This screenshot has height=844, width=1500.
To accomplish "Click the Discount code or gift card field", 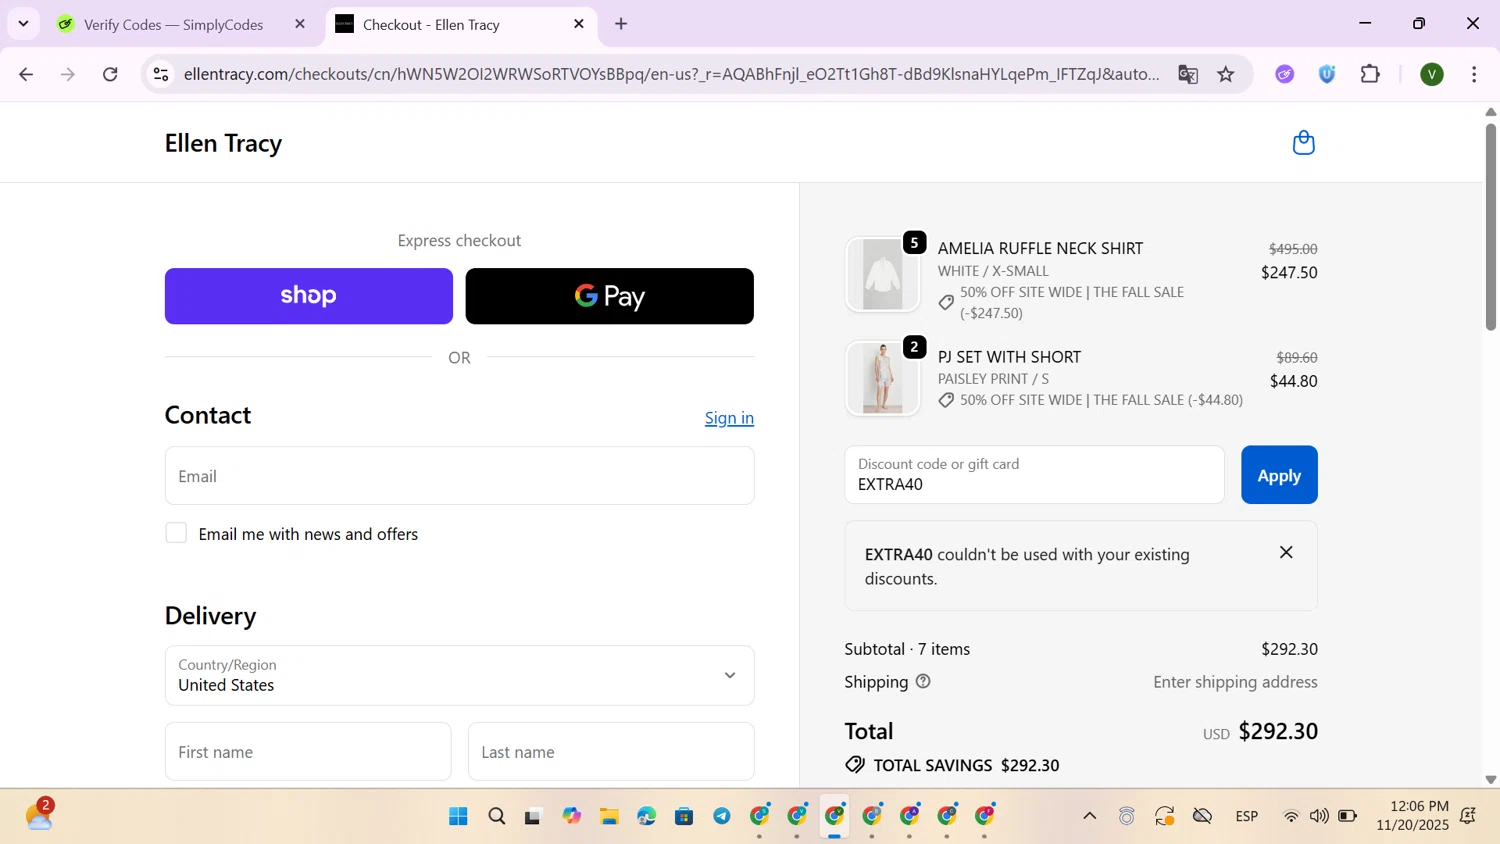I will [1034, 475].
